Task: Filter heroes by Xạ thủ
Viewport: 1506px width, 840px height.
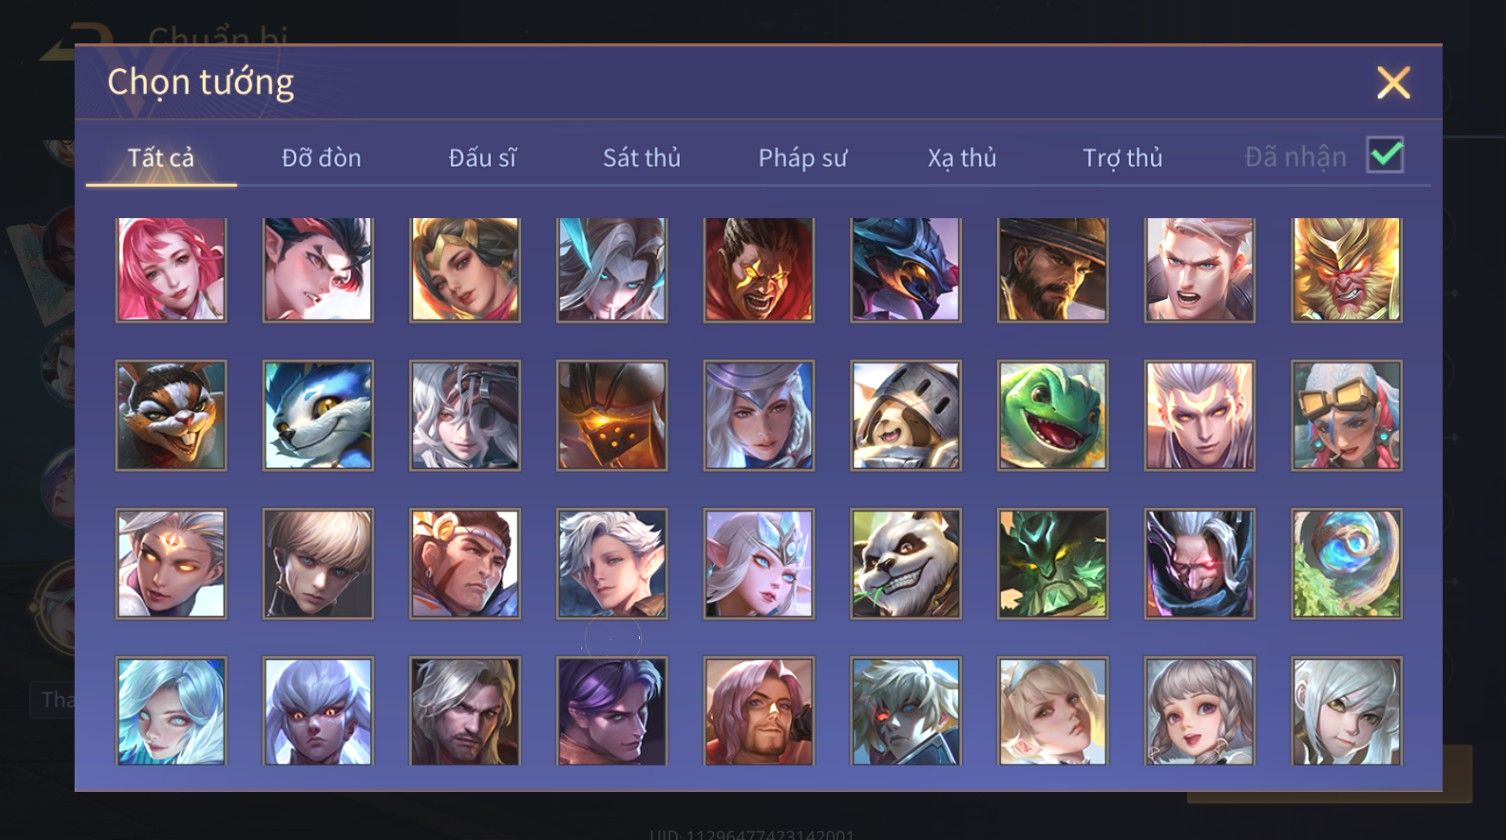Action: [962, 158]
